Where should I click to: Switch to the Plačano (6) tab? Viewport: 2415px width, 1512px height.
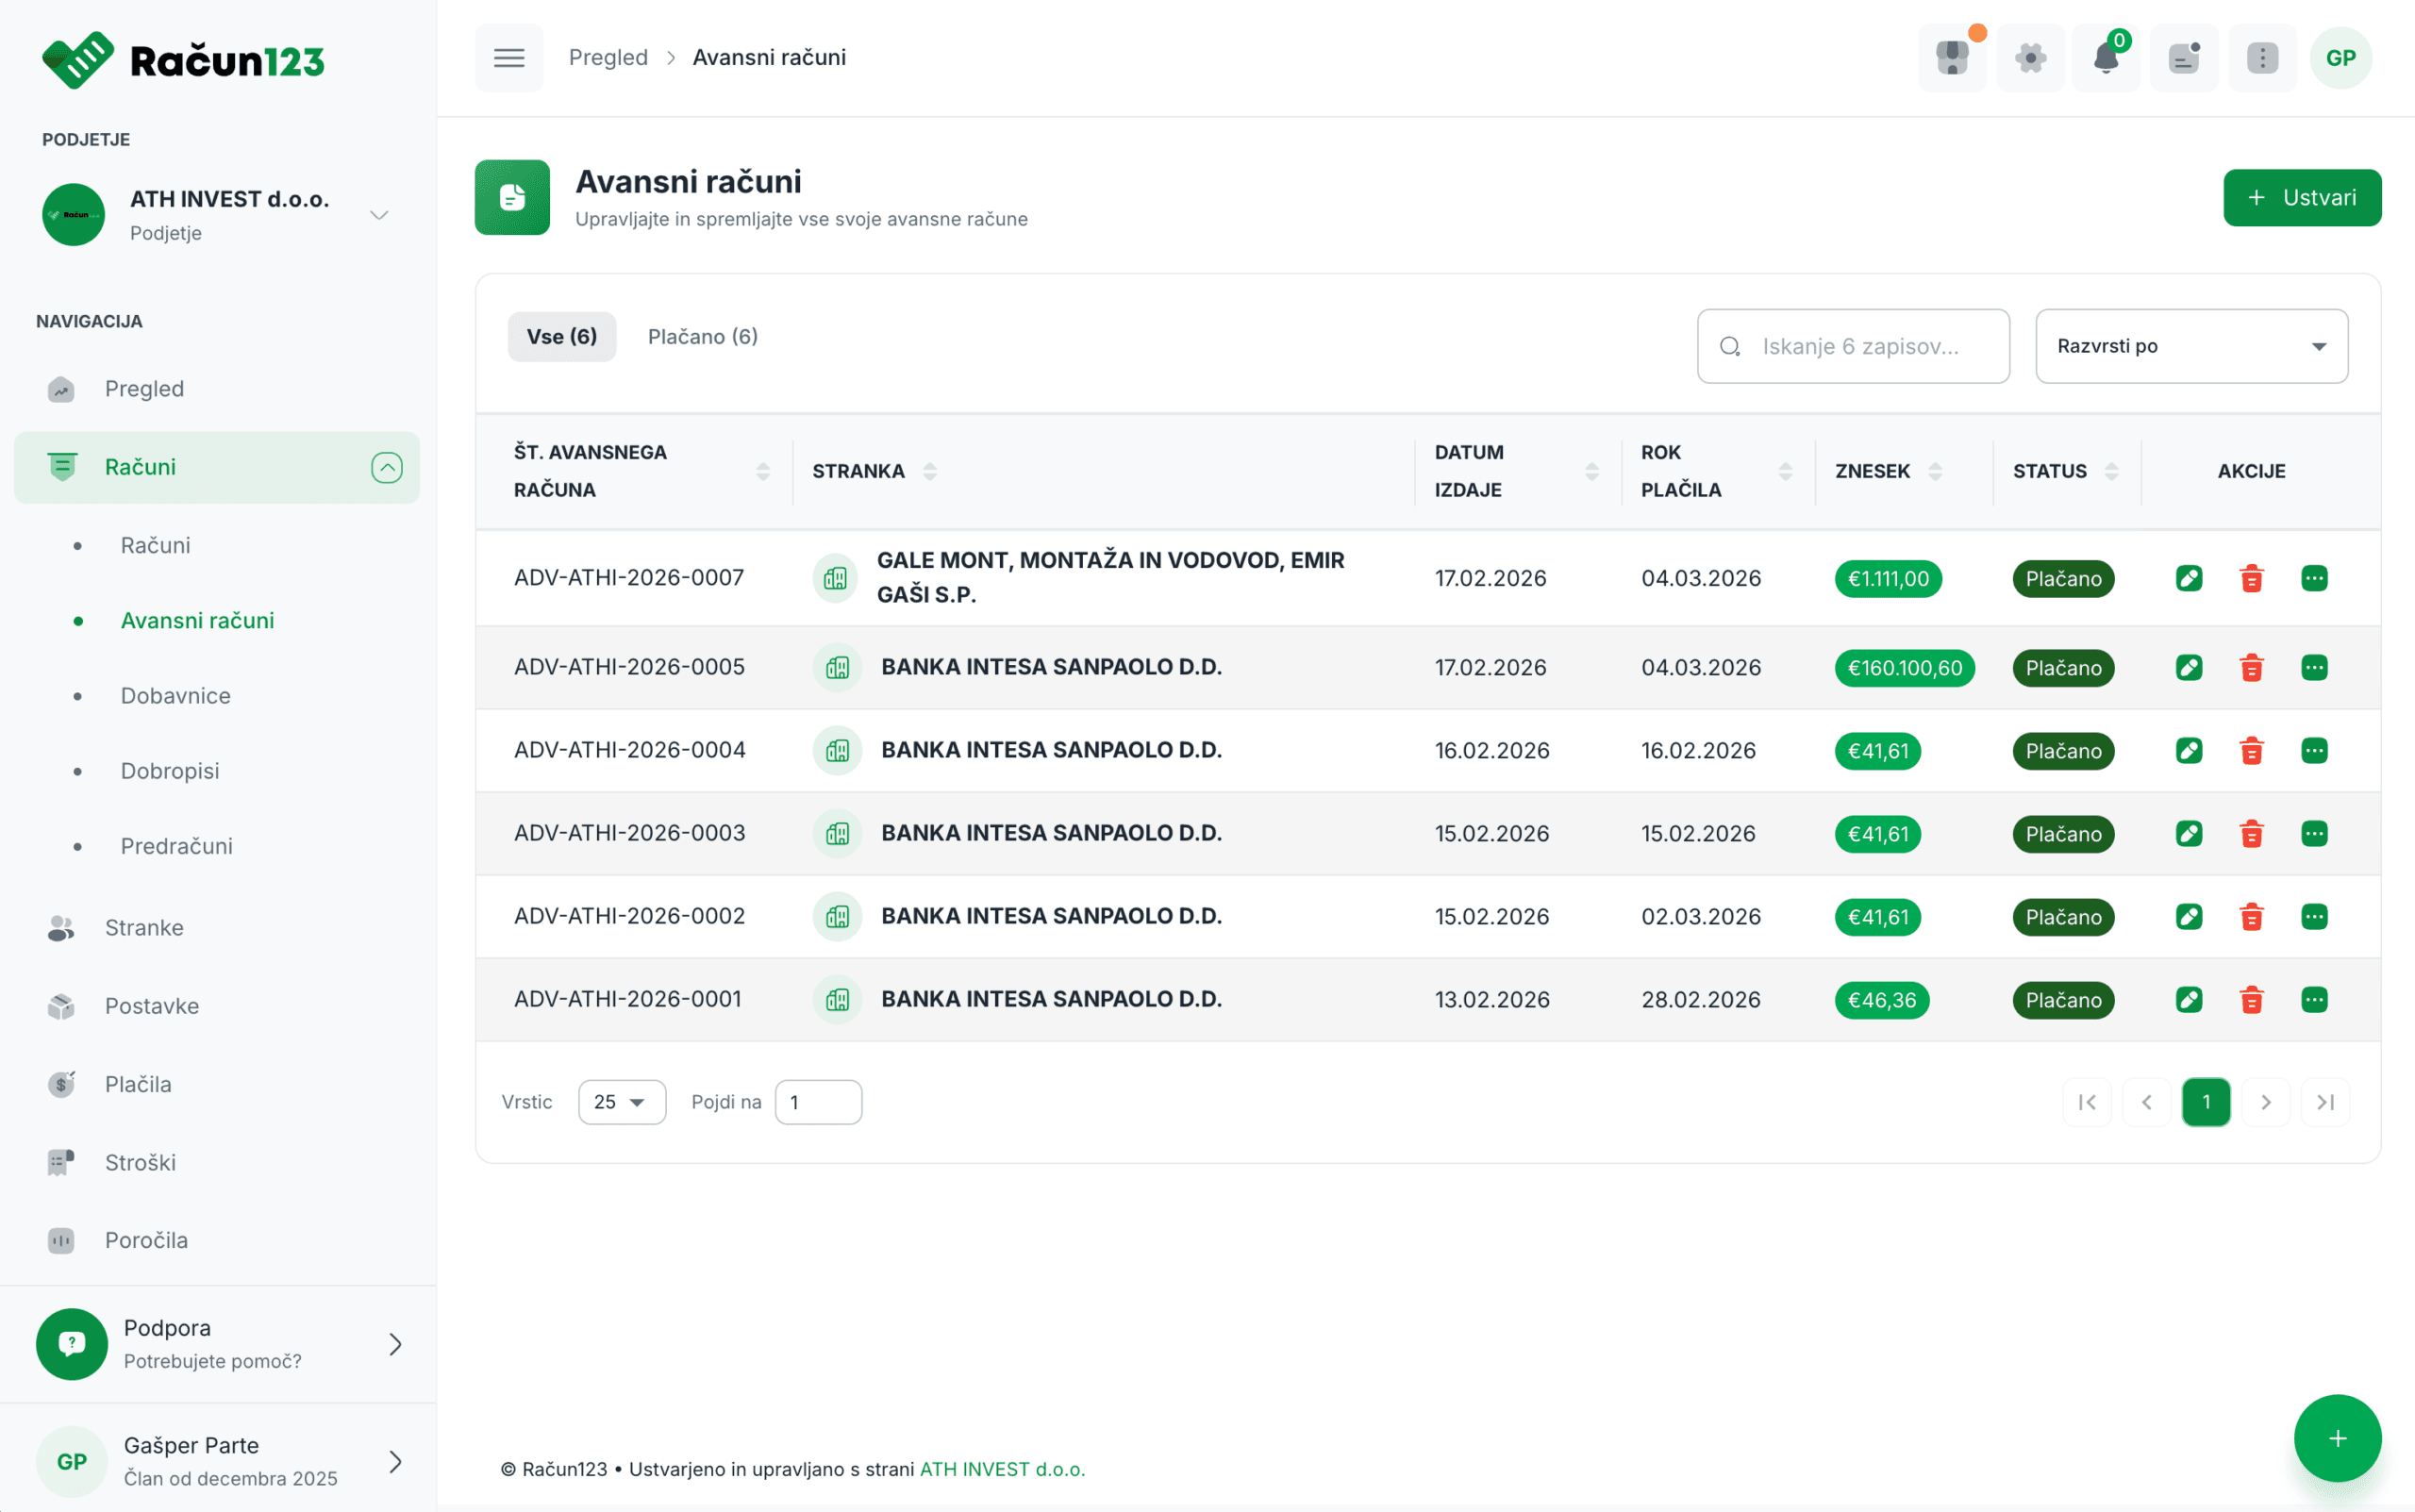pyautogui.click(x=702, y=337)
